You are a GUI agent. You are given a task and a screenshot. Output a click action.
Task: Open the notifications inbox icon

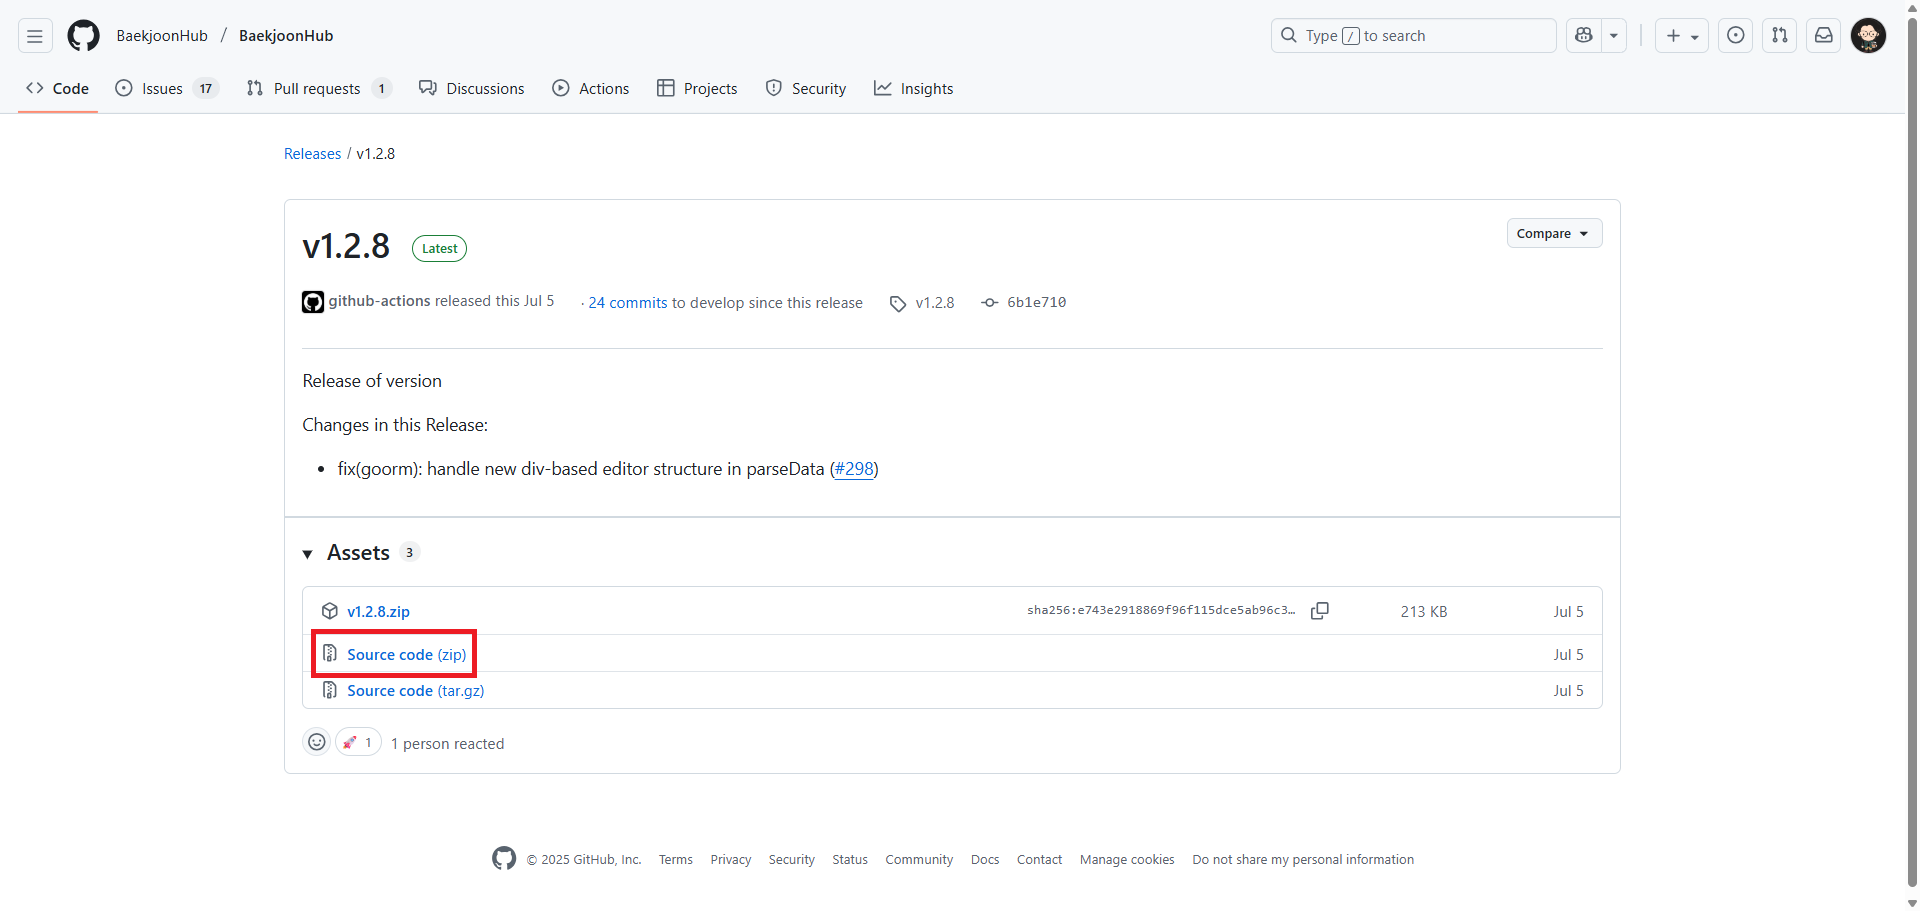(1824, 36)
